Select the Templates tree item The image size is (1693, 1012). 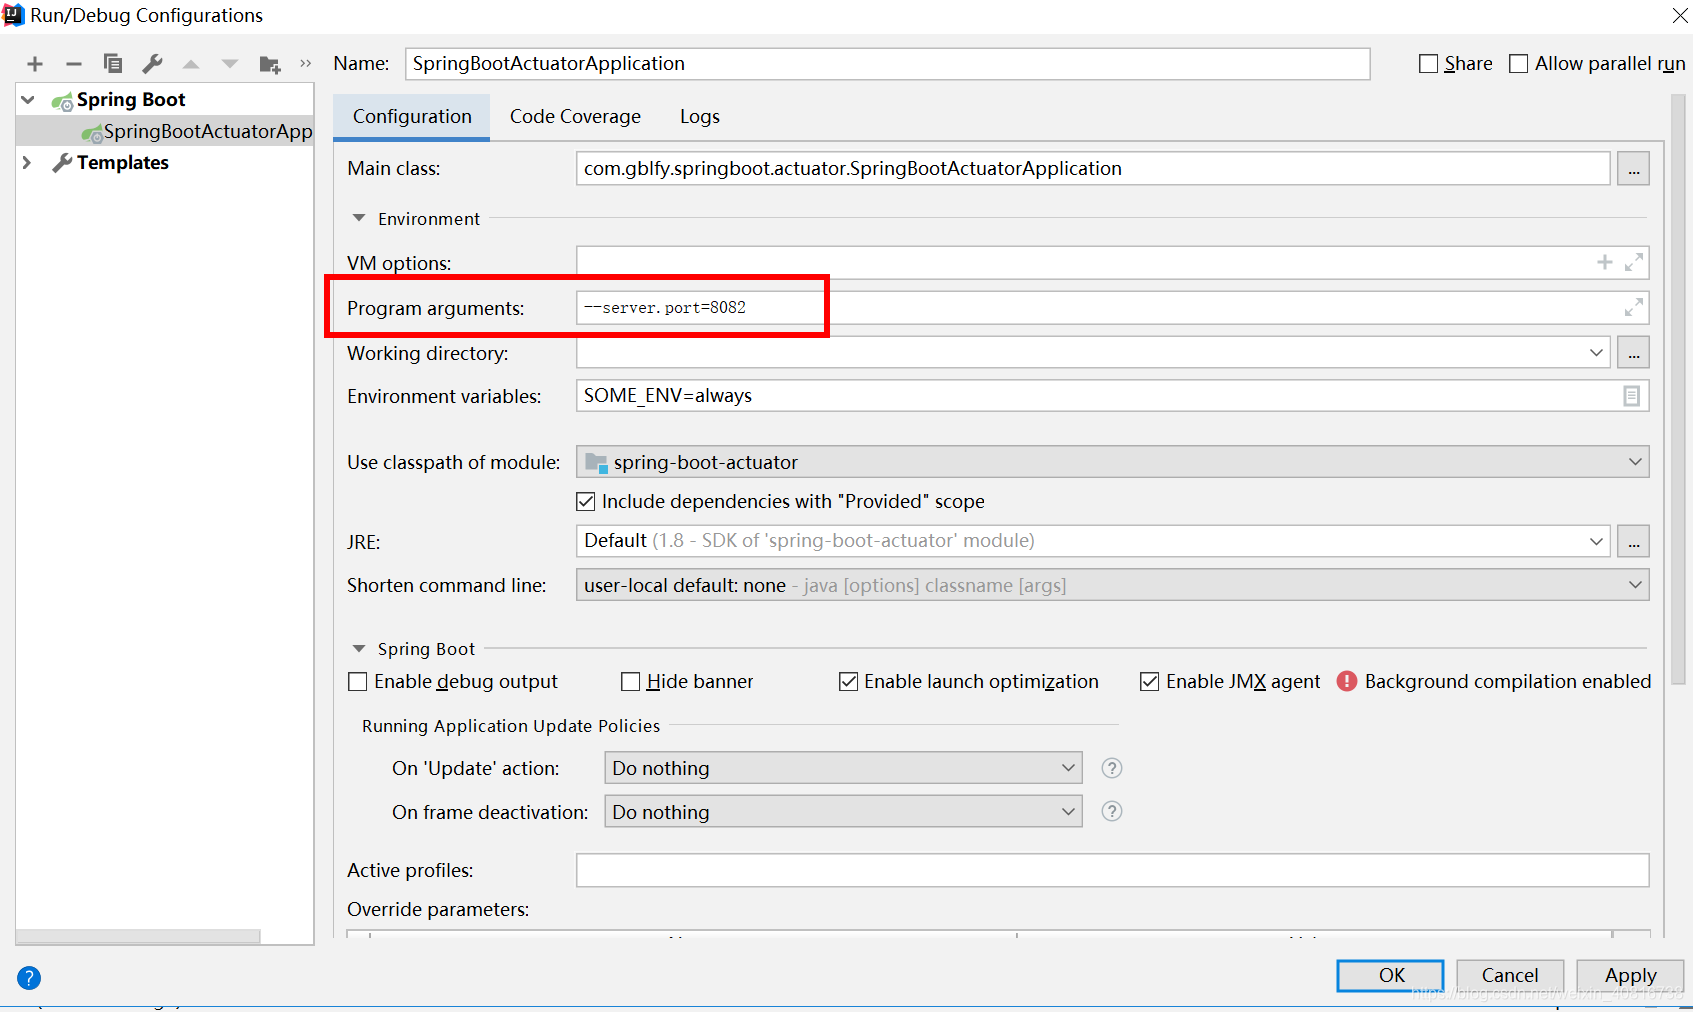point(123,162)
